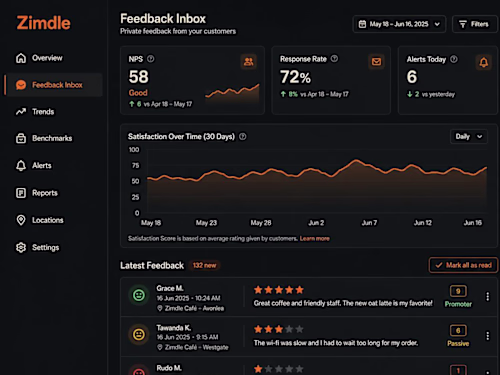Click the Reports document icon
This screenshot has height=375, width=500.
[21, 193]
